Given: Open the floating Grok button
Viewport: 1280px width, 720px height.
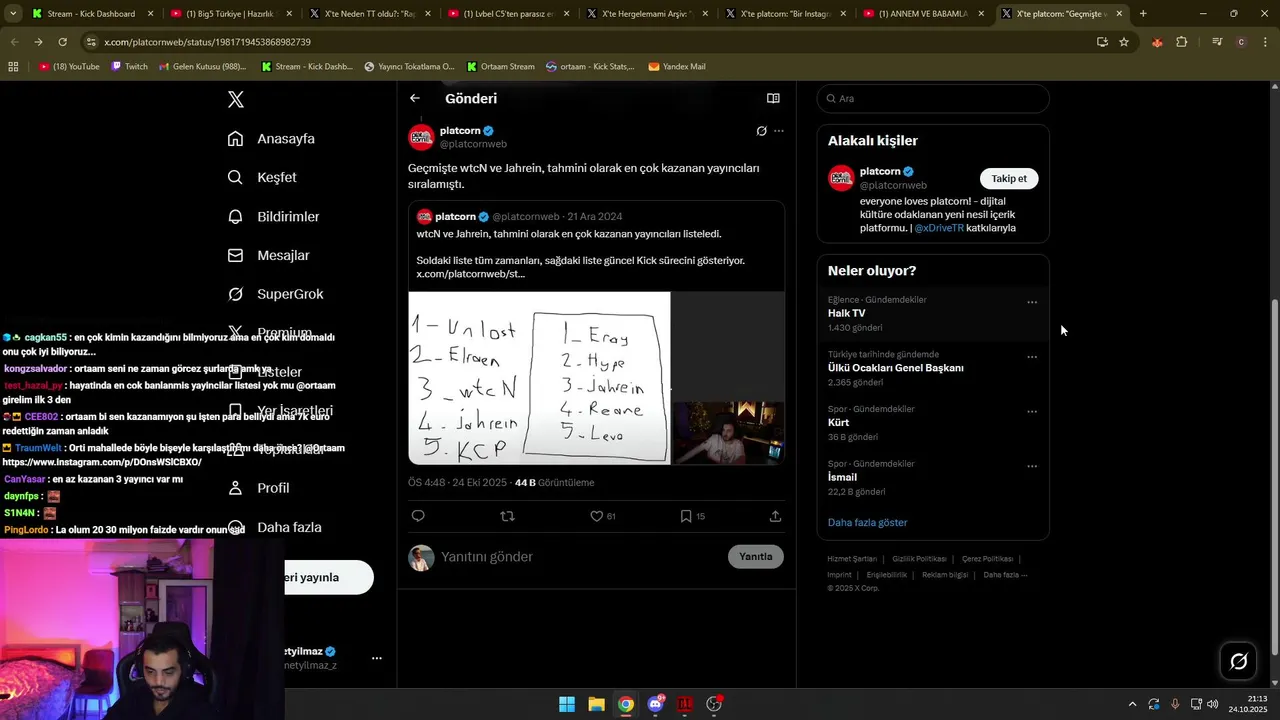Looking at the screenshot, I should click(1238, 661).
